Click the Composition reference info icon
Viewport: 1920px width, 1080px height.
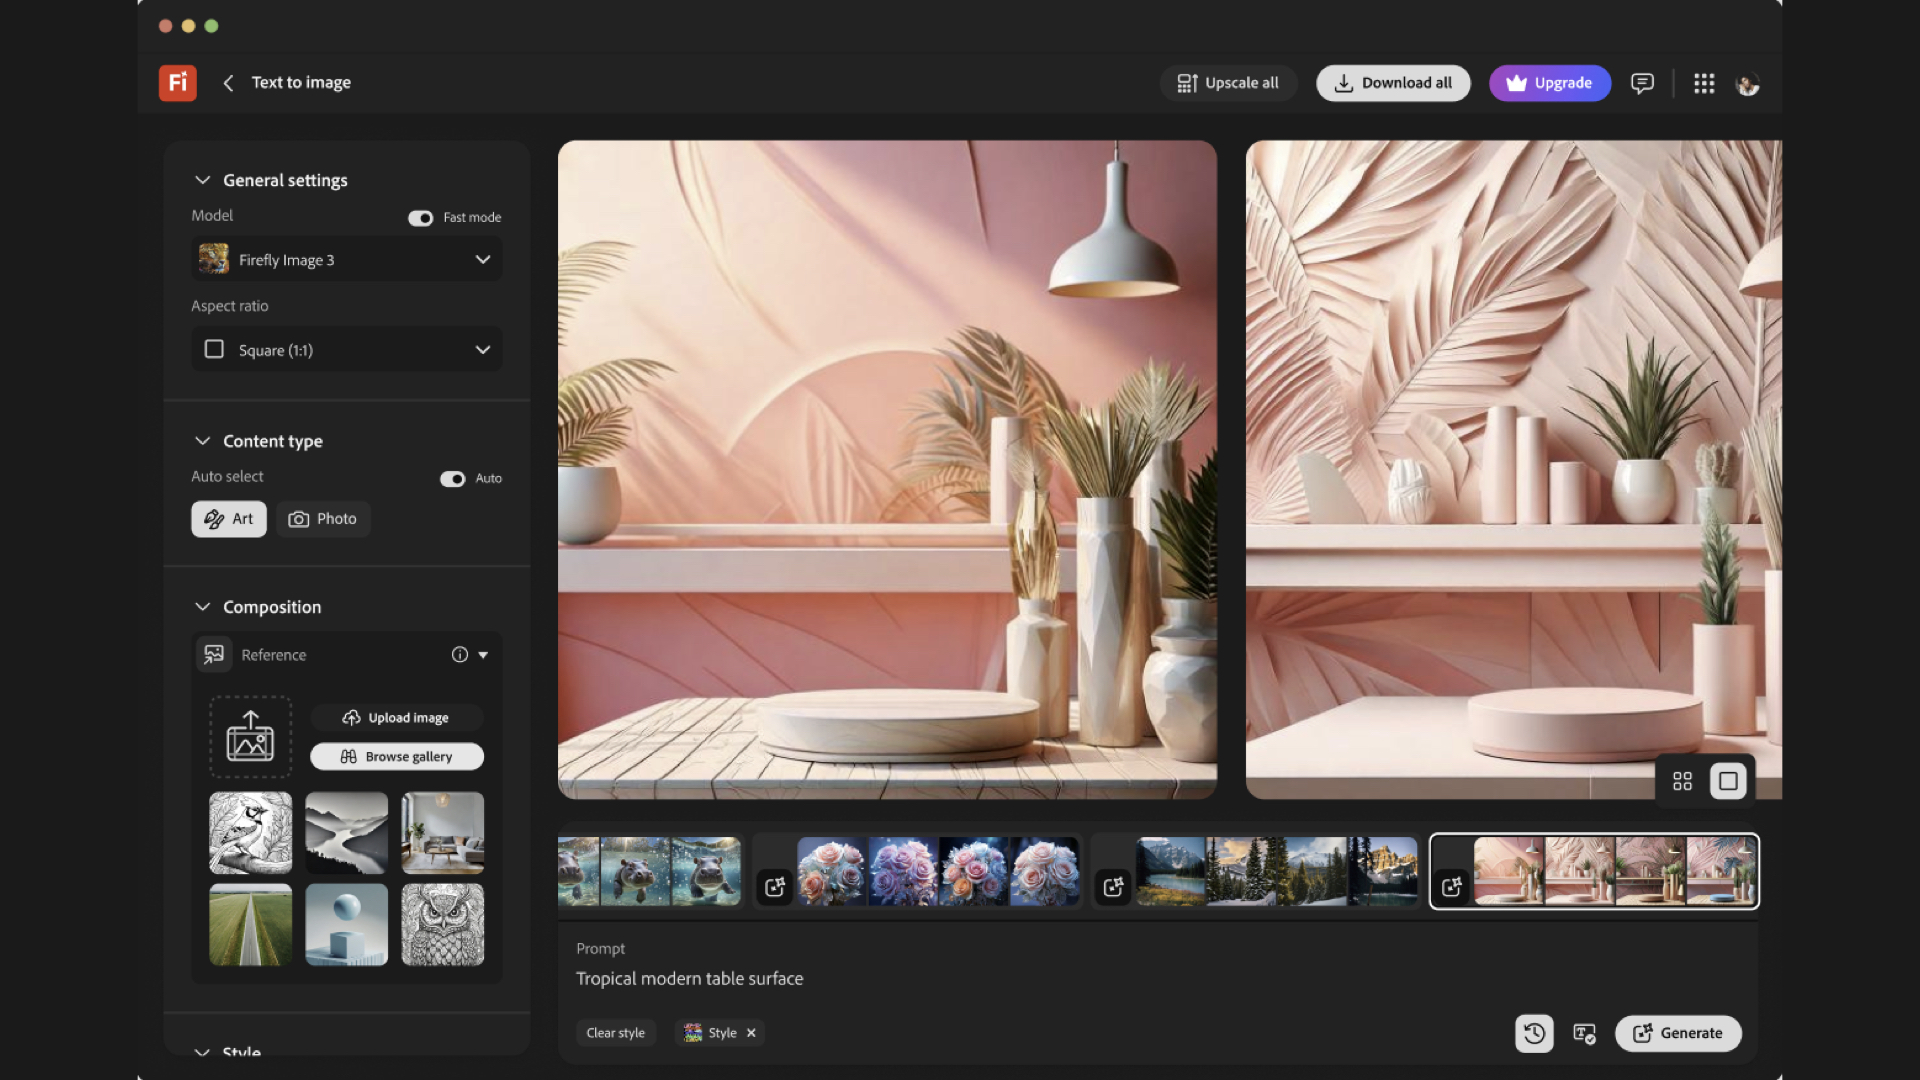point(459,655)
